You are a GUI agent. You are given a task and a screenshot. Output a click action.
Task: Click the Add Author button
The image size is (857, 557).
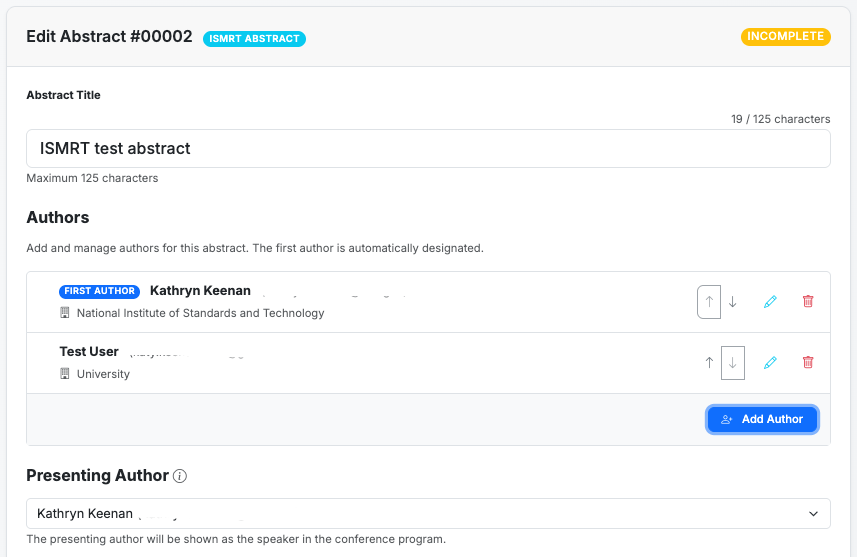pos(762,420)
